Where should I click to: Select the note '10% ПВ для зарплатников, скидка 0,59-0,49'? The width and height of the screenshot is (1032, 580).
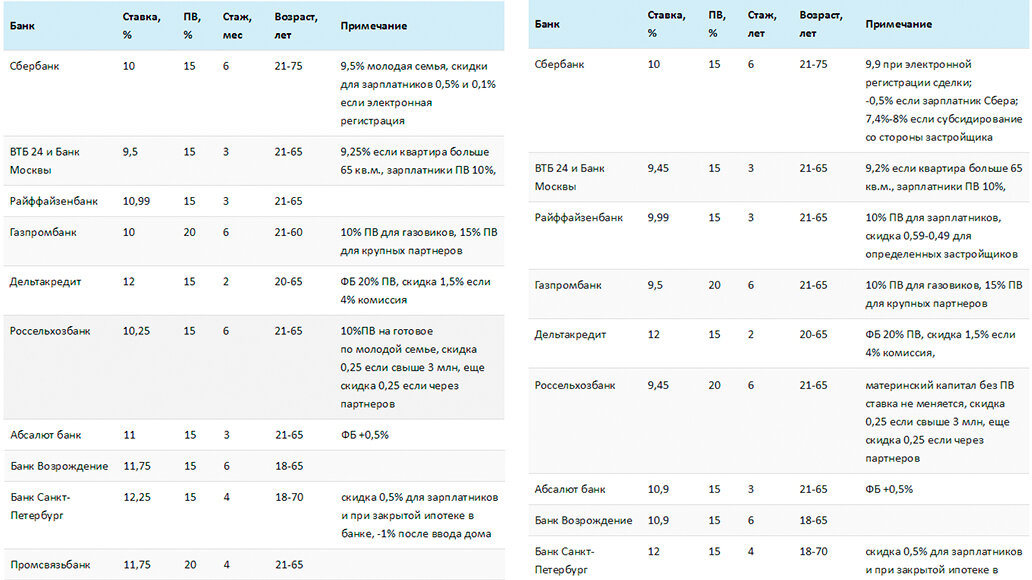pyautogui.click(x=942, y=236)
